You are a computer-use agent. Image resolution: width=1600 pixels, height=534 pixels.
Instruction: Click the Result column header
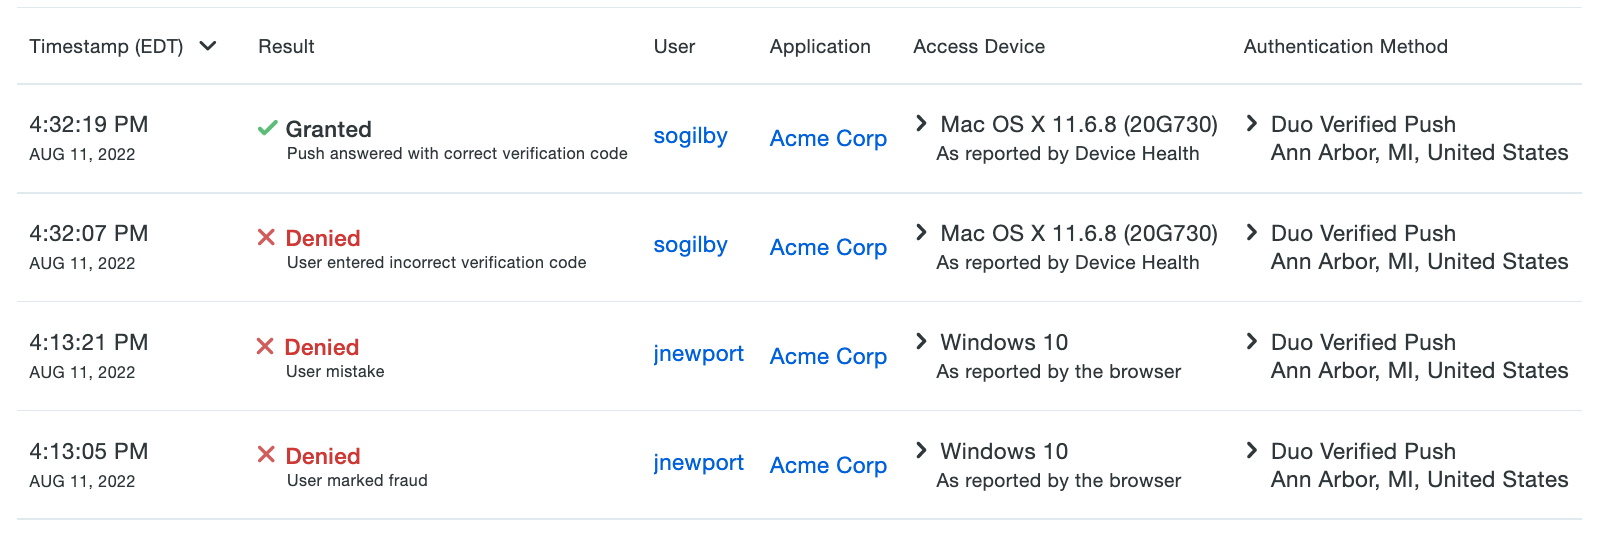pyautogui.click(x=286, y=46)
